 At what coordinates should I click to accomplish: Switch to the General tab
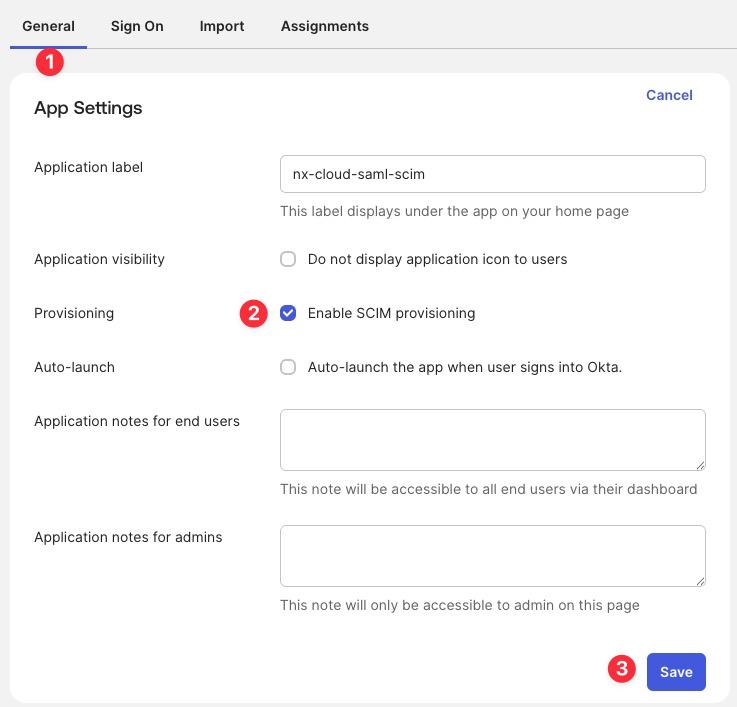tap(48, 26)
